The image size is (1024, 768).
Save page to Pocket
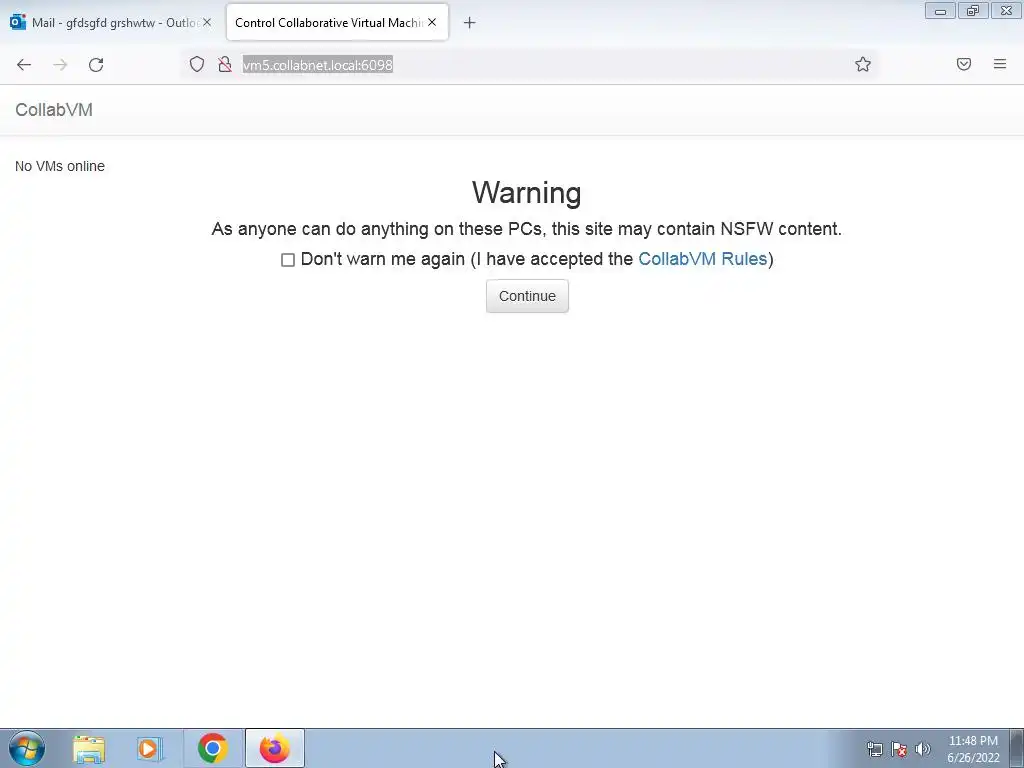(x=964, y=64)
